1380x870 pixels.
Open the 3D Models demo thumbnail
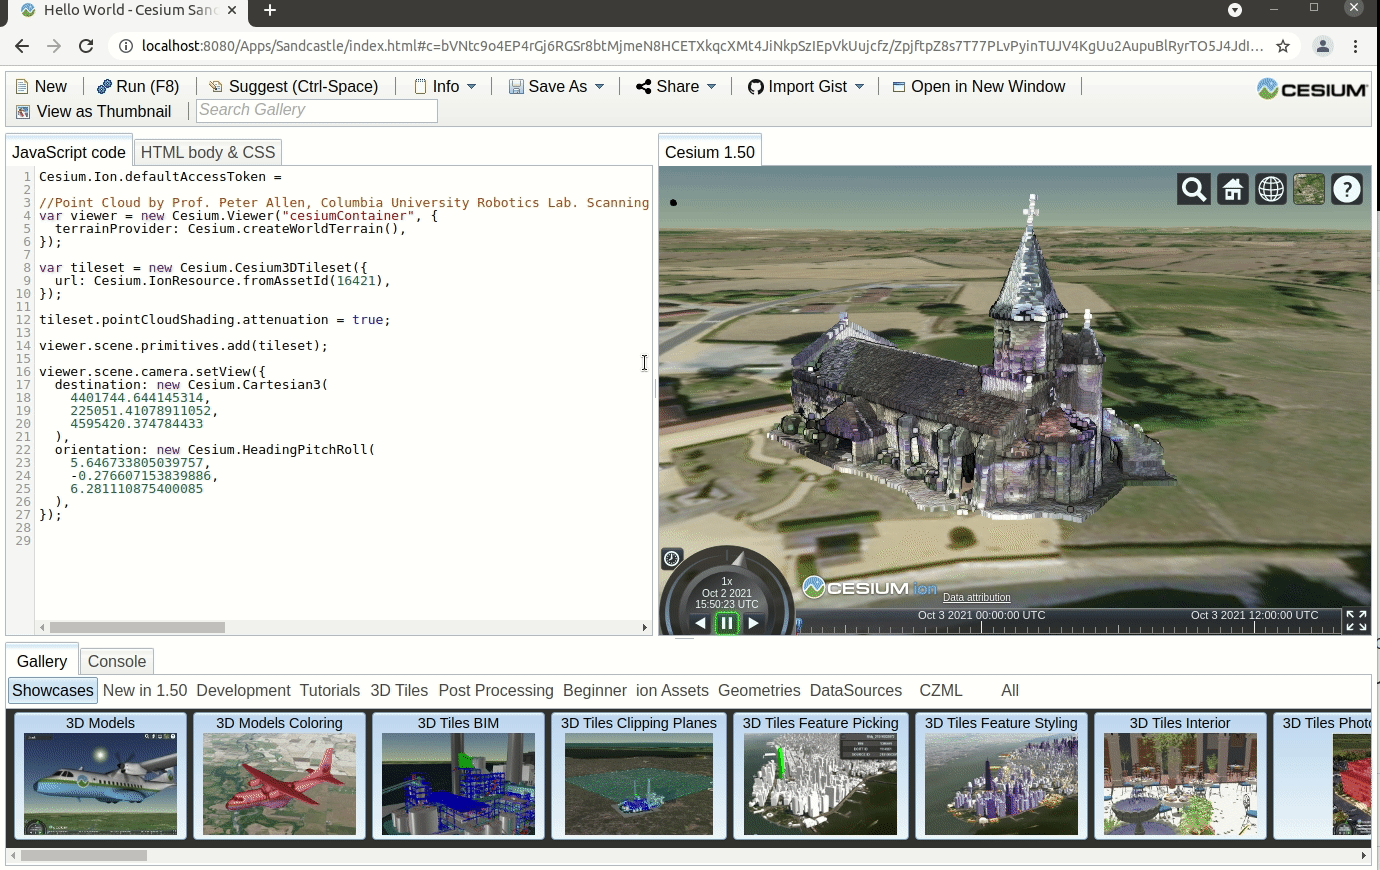click(x=100, y=776)
